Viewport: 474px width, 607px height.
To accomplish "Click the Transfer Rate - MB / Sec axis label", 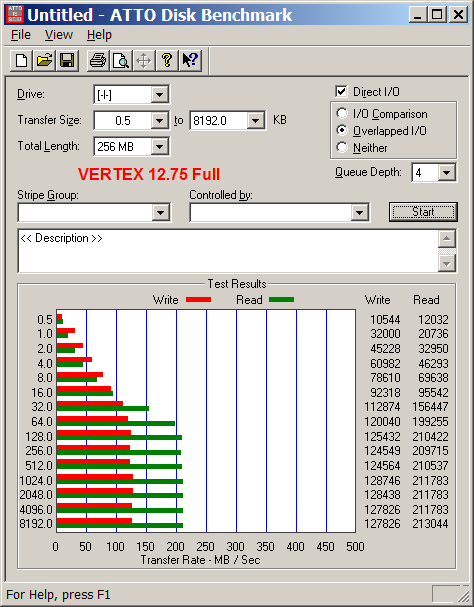I will tap(200, 560).
